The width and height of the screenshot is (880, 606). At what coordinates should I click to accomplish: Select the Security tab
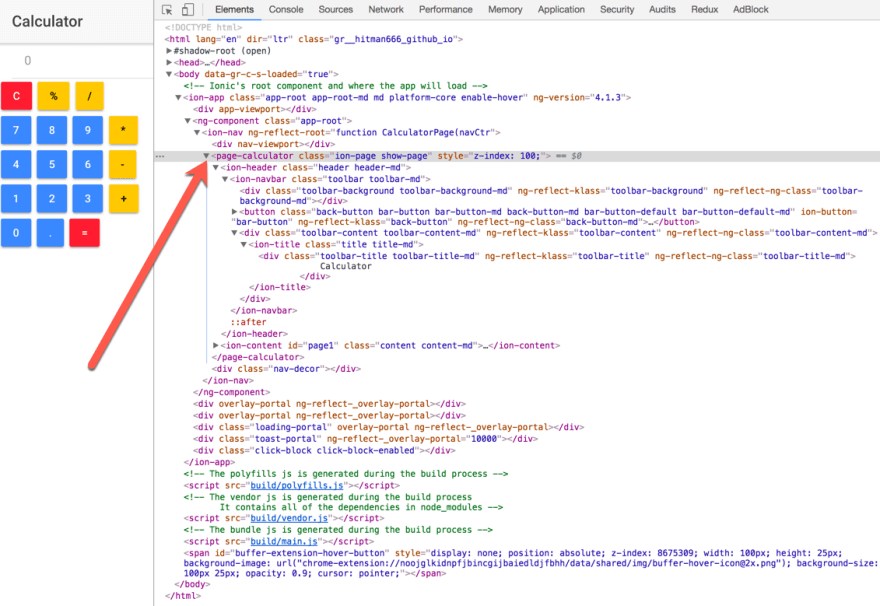pyautogui.click(x=617, y=10)
